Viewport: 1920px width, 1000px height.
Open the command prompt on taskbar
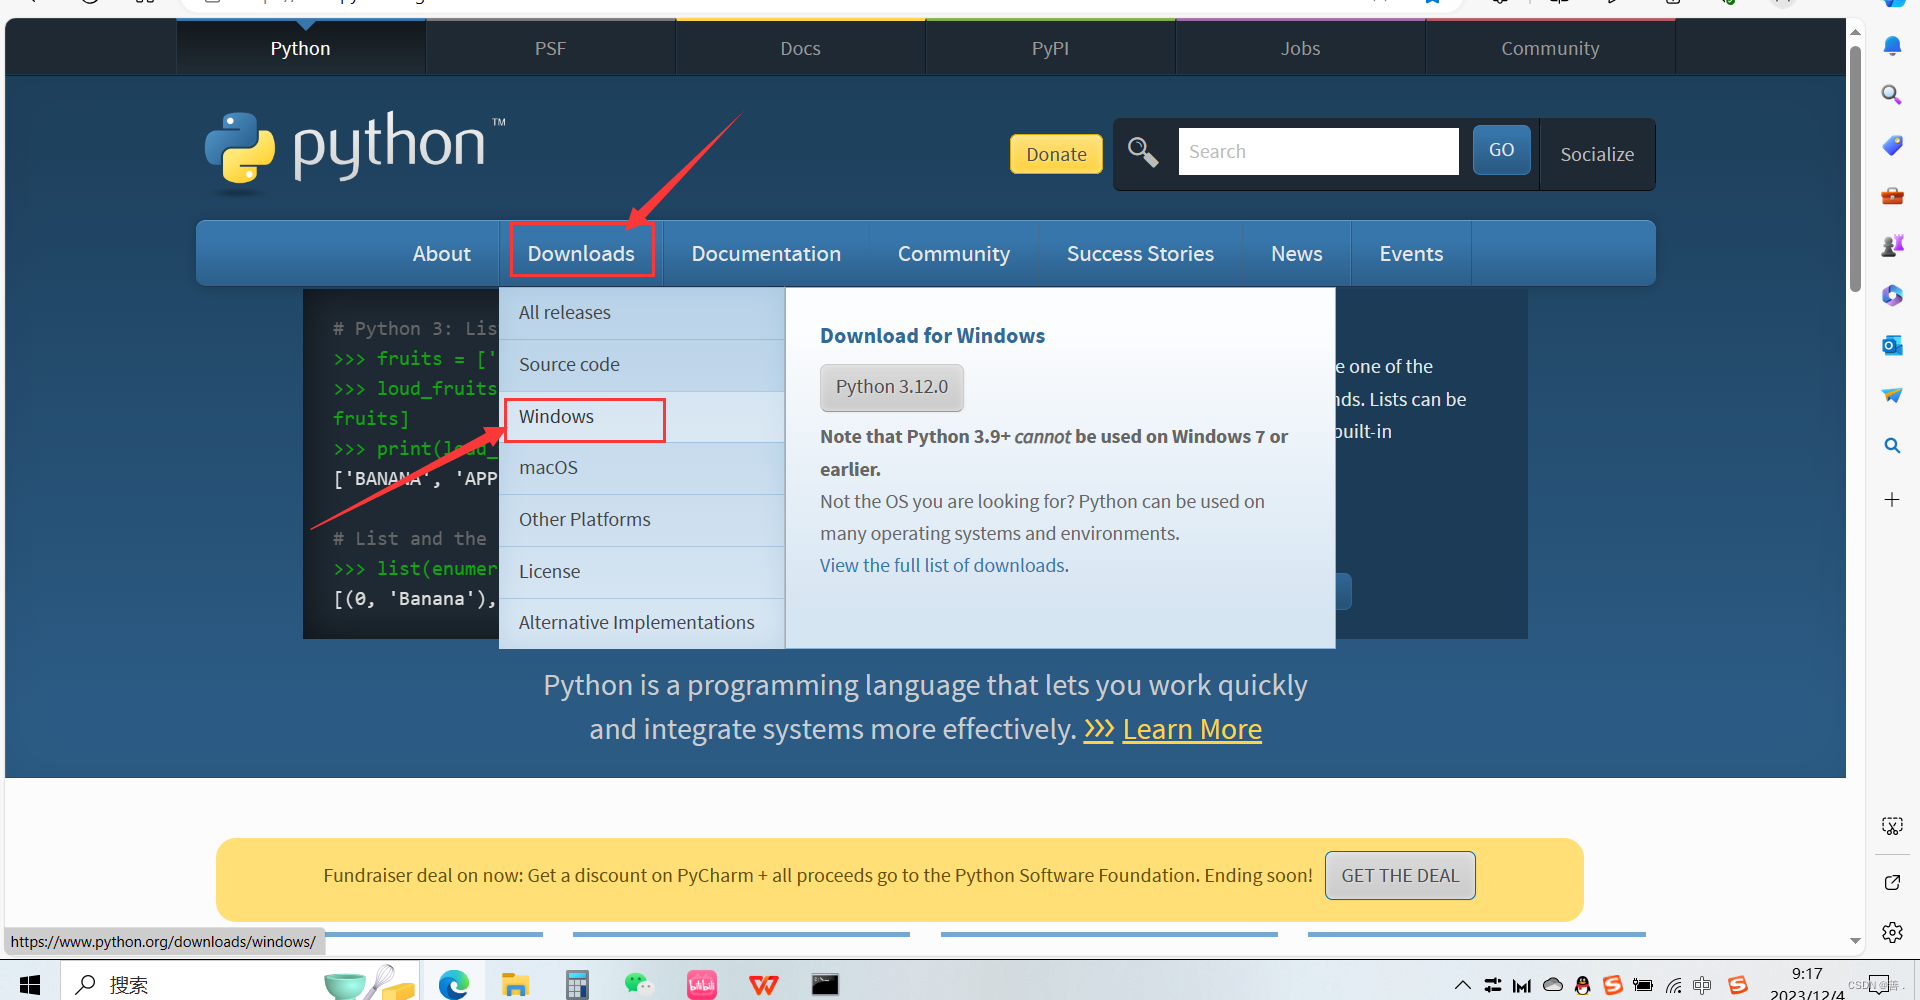coord(825,985)
